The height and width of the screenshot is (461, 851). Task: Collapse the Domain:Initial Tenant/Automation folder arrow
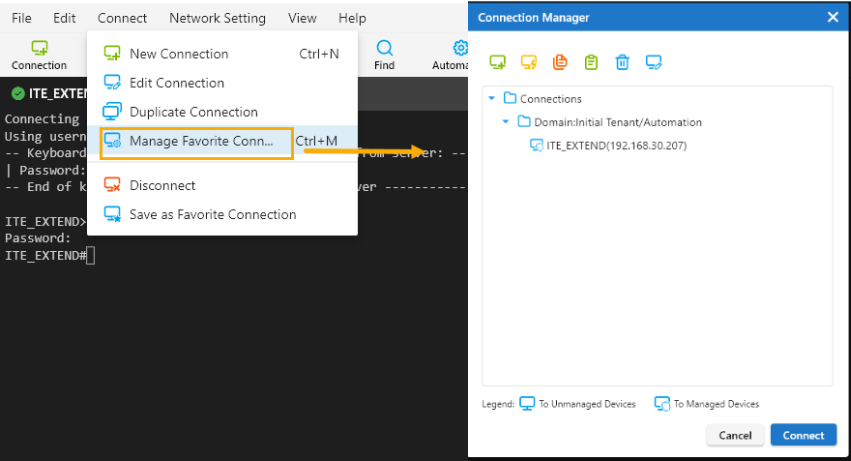tap(506, 122)
